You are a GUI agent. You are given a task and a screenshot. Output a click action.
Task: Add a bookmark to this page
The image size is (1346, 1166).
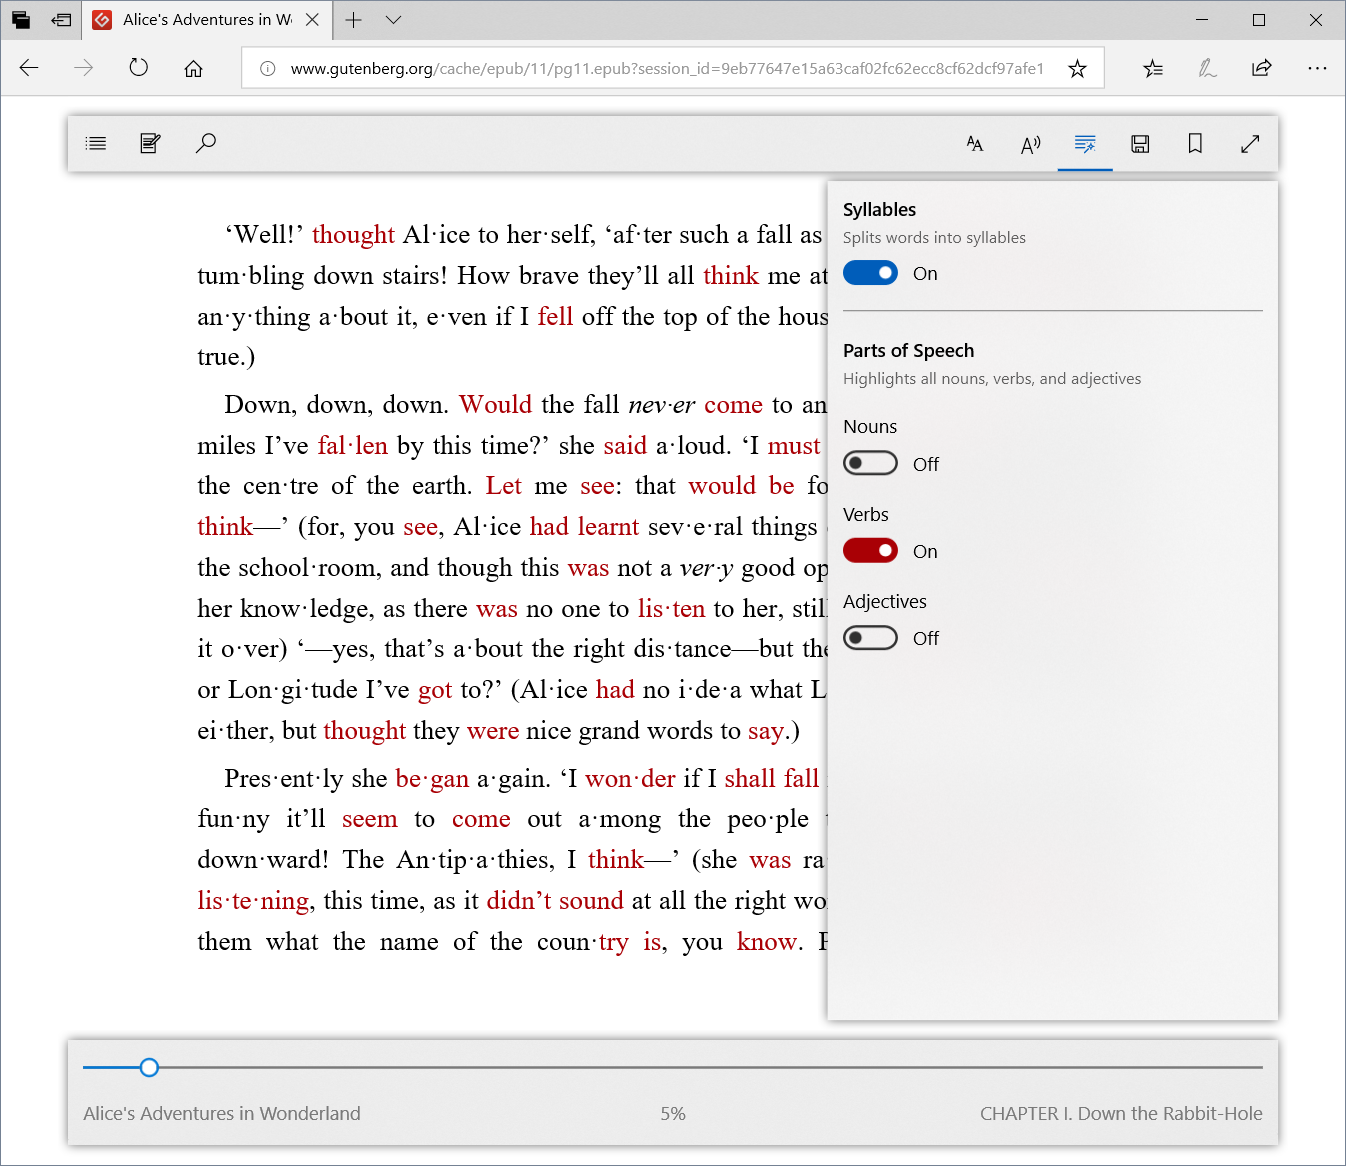pos(1195,144)
